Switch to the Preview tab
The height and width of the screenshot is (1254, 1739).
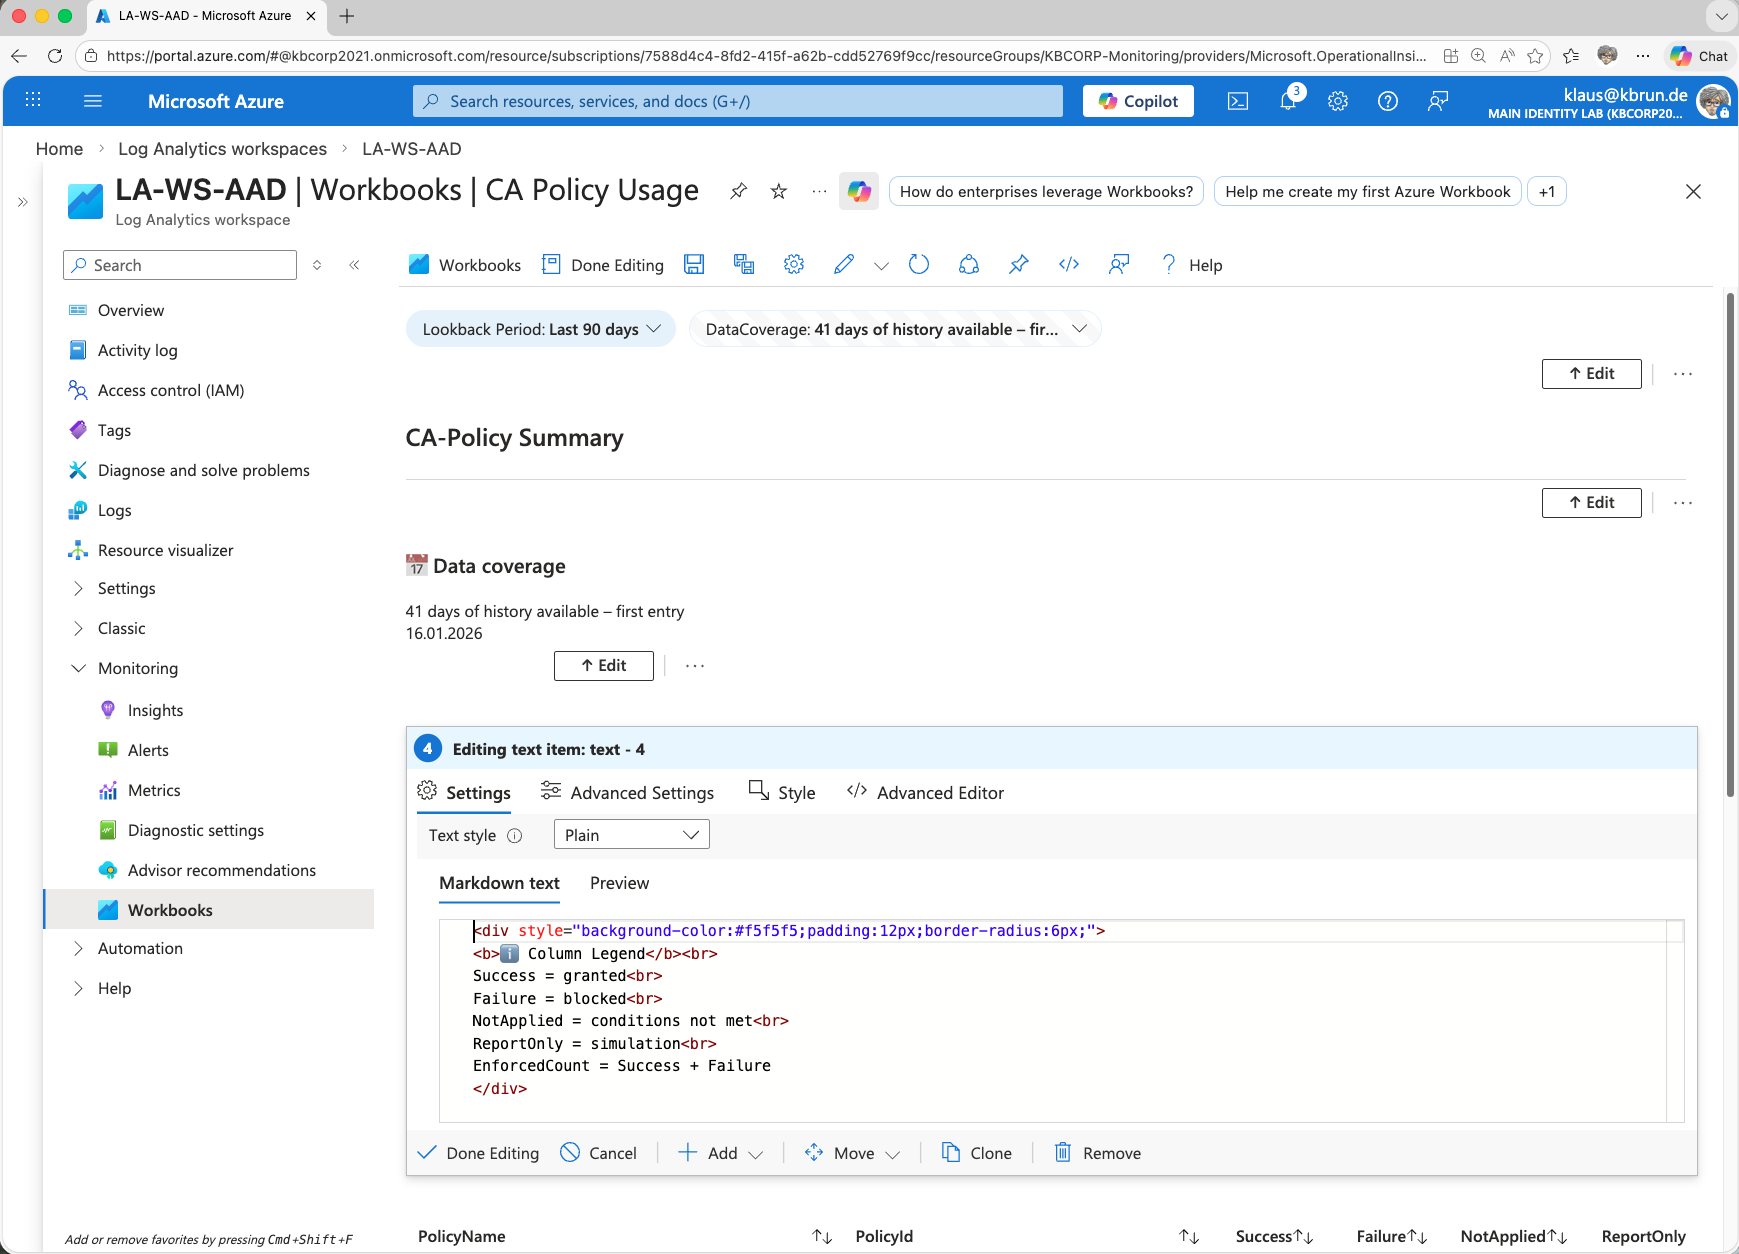click(x=619, y=883)
